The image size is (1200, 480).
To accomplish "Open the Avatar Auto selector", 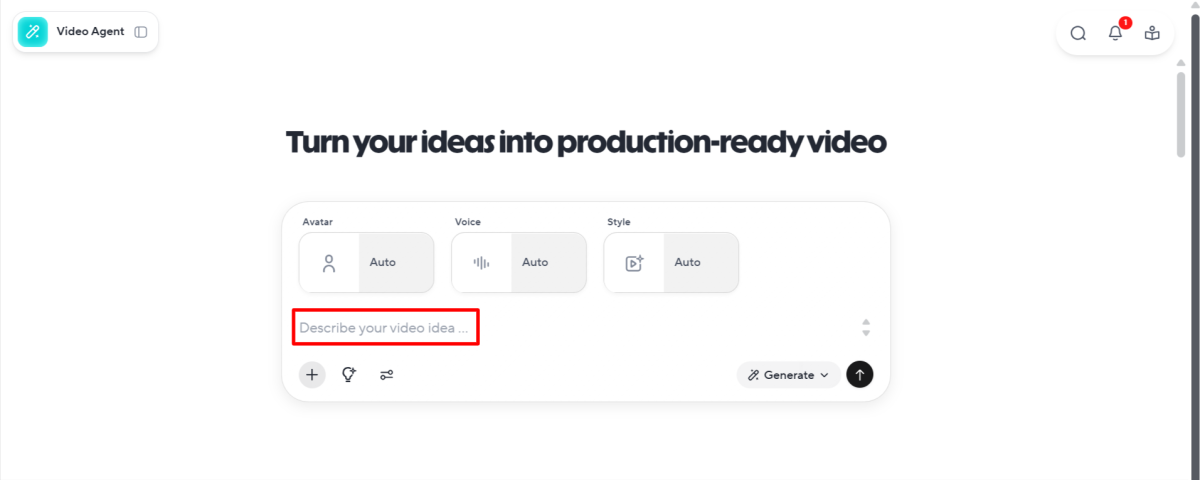I will 396,263.
